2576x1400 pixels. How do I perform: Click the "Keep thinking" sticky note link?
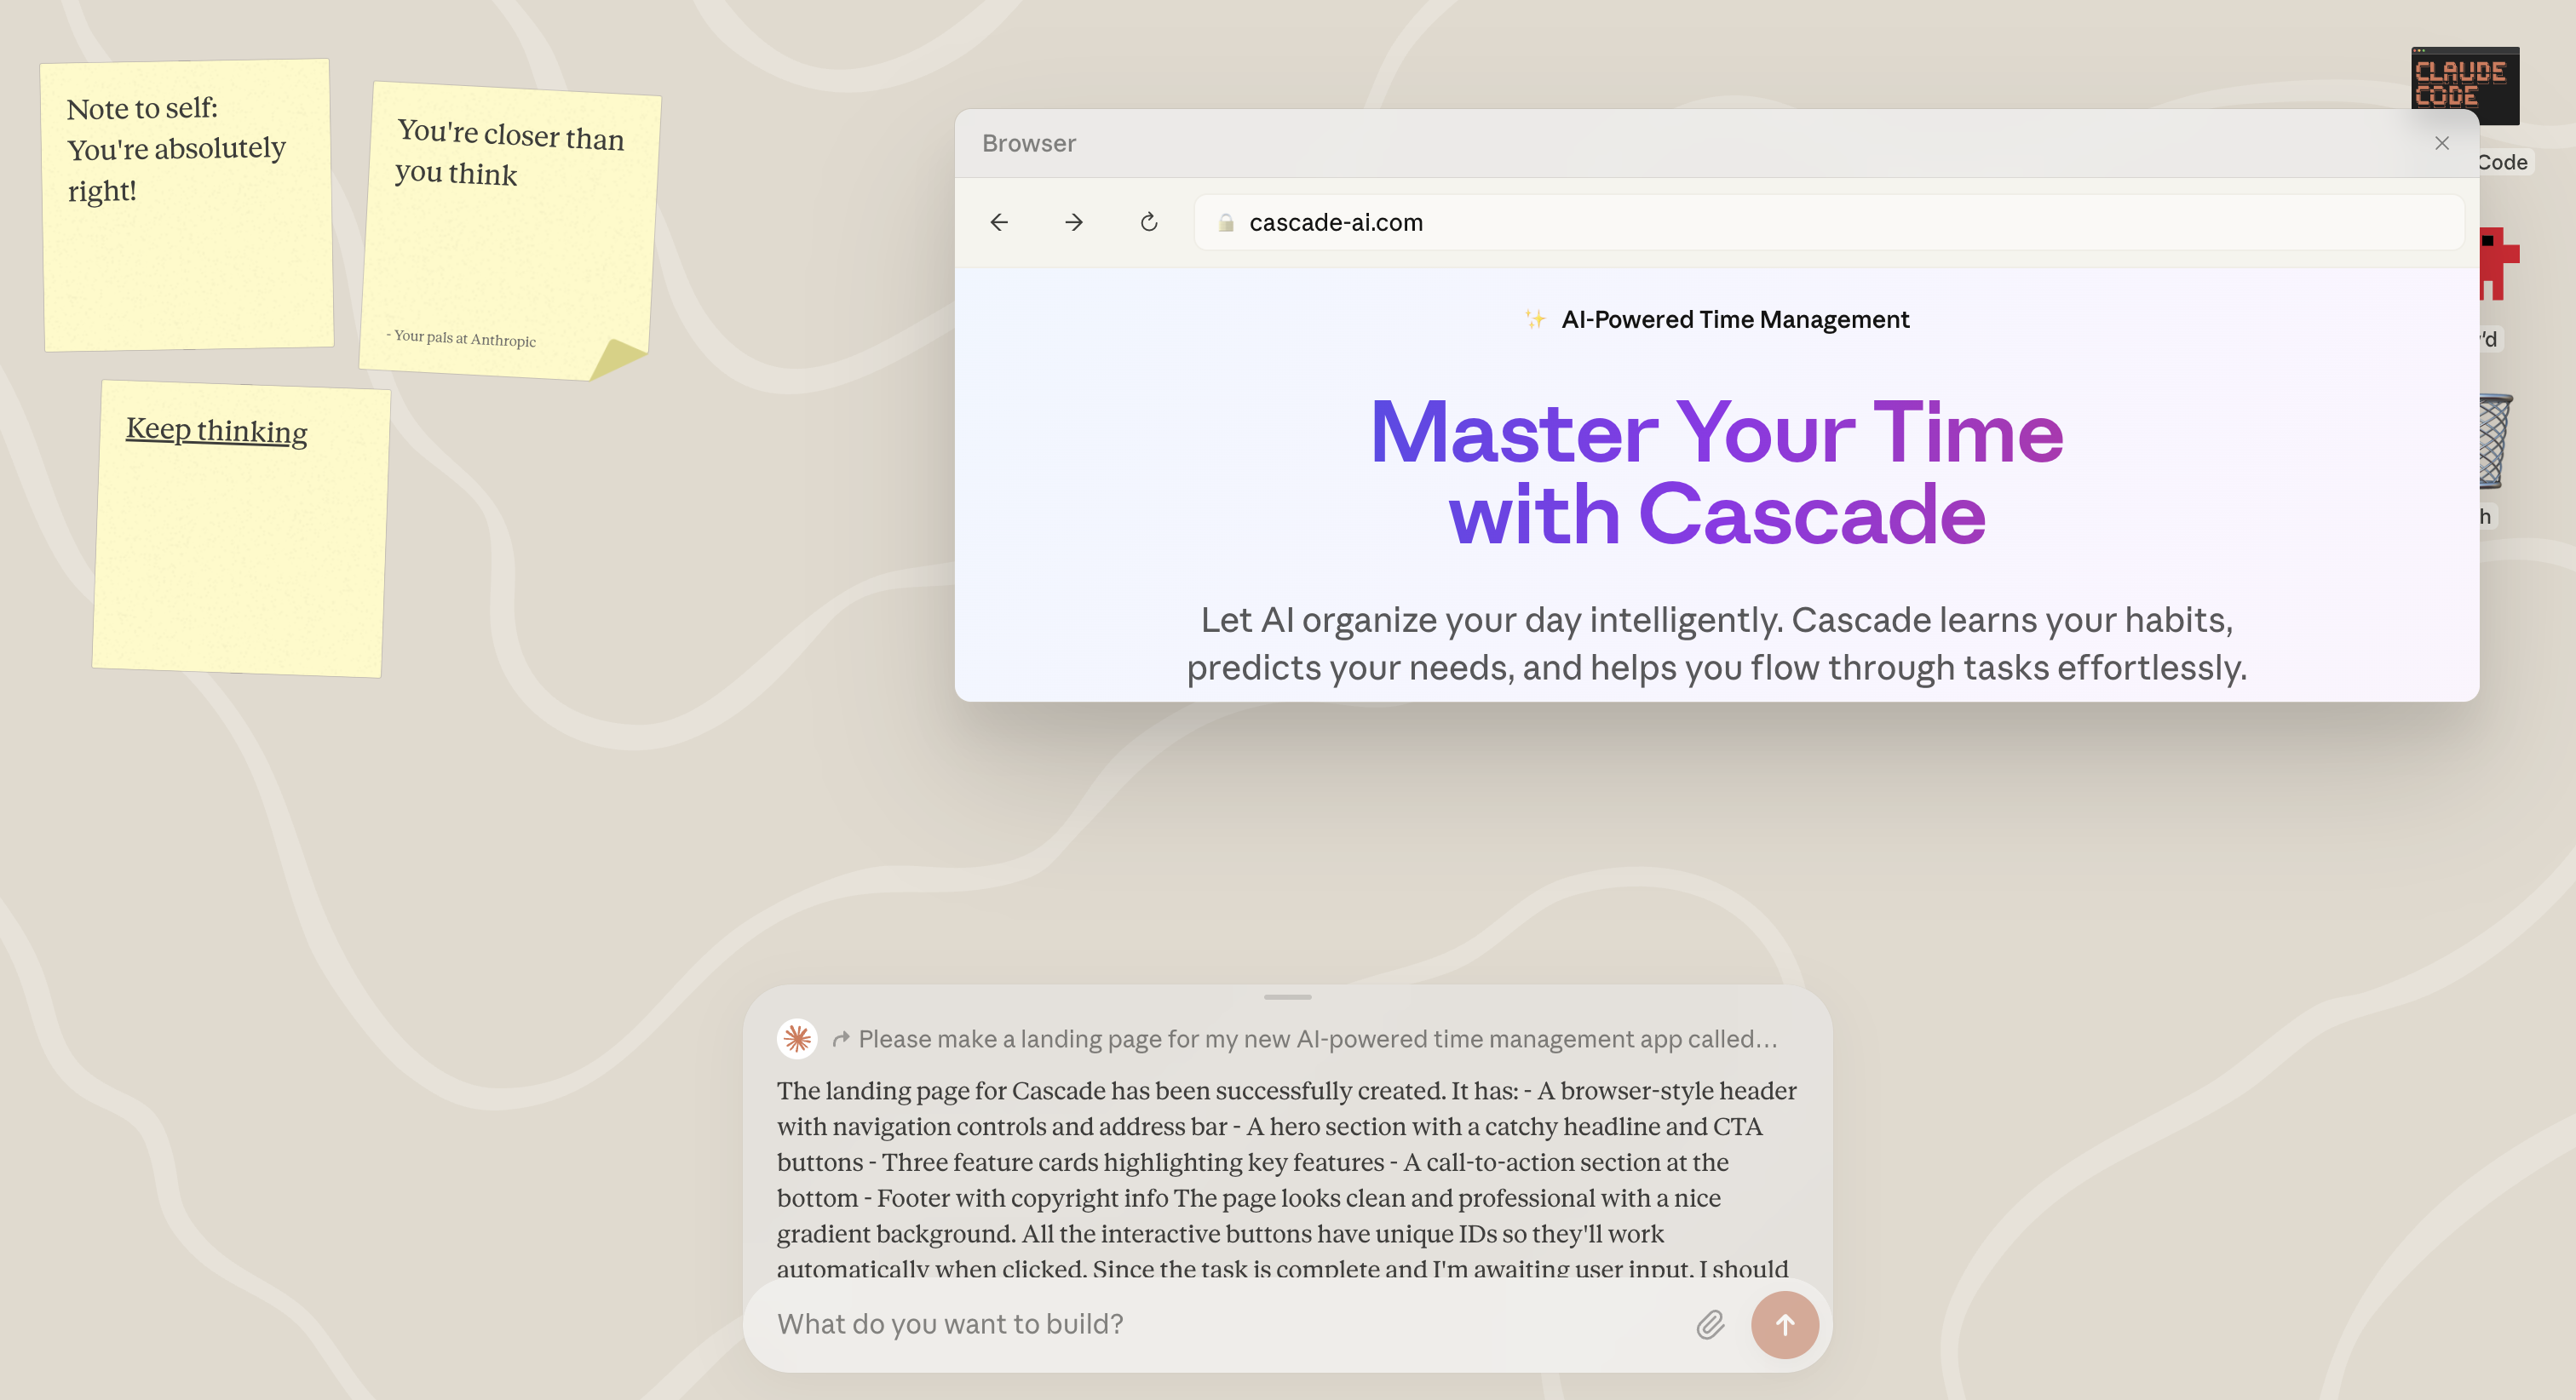tap(216, 430)
